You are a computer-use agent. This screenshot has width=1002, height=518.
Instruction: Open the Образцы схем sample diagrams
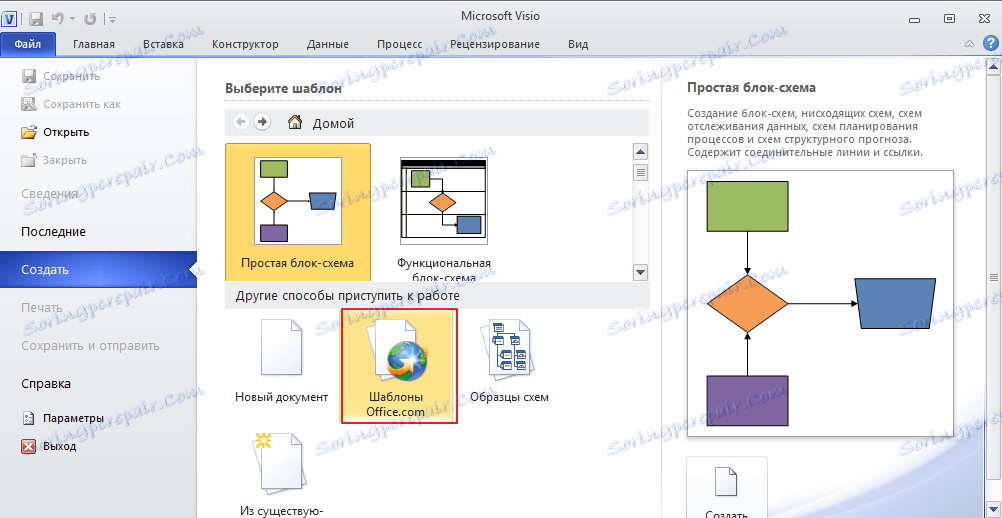pos(509,362)
